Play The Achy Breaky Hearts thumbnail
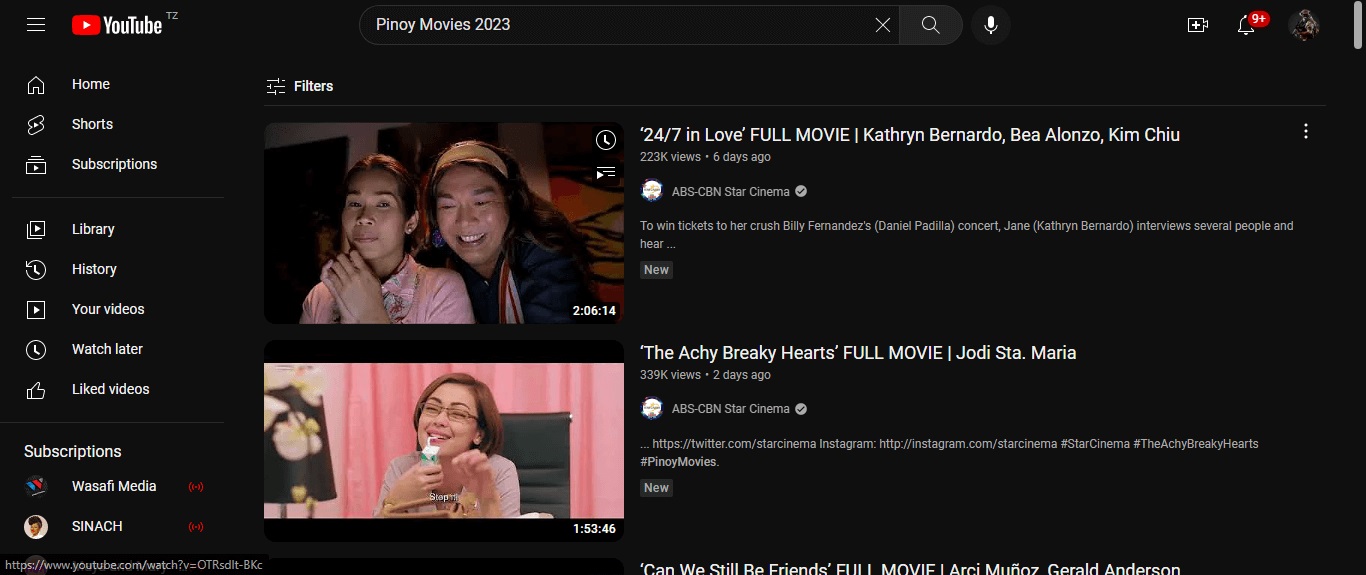Viewport: 1366px width, 575px height. [444, 441]
